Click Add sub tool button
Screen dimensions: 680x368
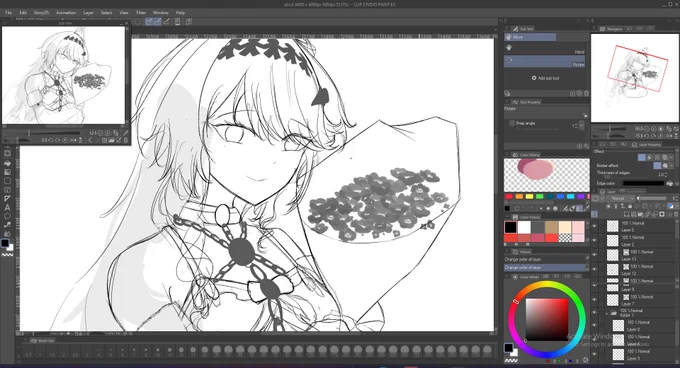[x=545, y=78]
